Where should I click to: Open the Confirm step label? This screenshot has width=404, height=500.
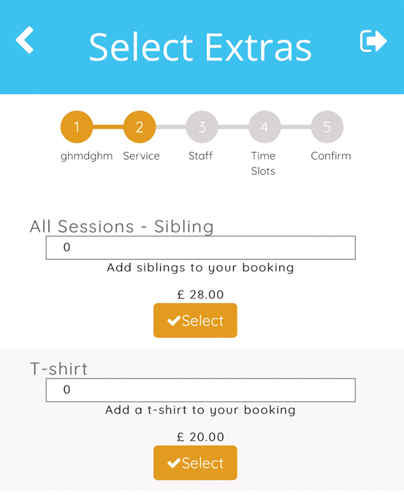[x=331, y=156]
